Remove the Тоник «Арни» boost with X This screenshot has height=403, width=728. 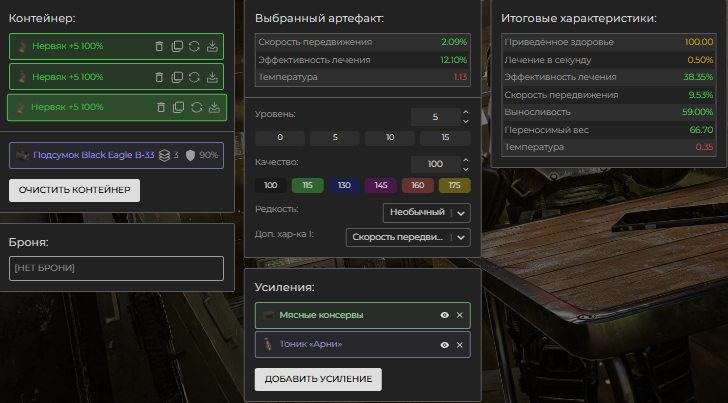click(x=460, y=344)
